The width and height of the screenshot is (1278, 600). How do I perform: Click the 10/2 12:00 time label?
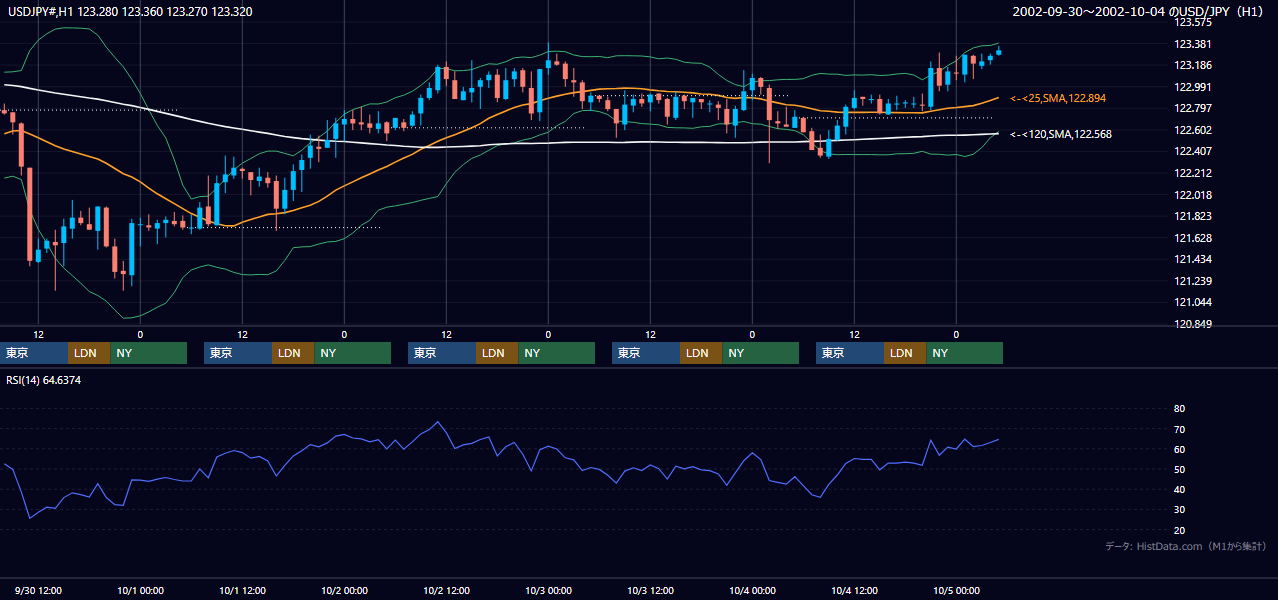pos(446,591)
